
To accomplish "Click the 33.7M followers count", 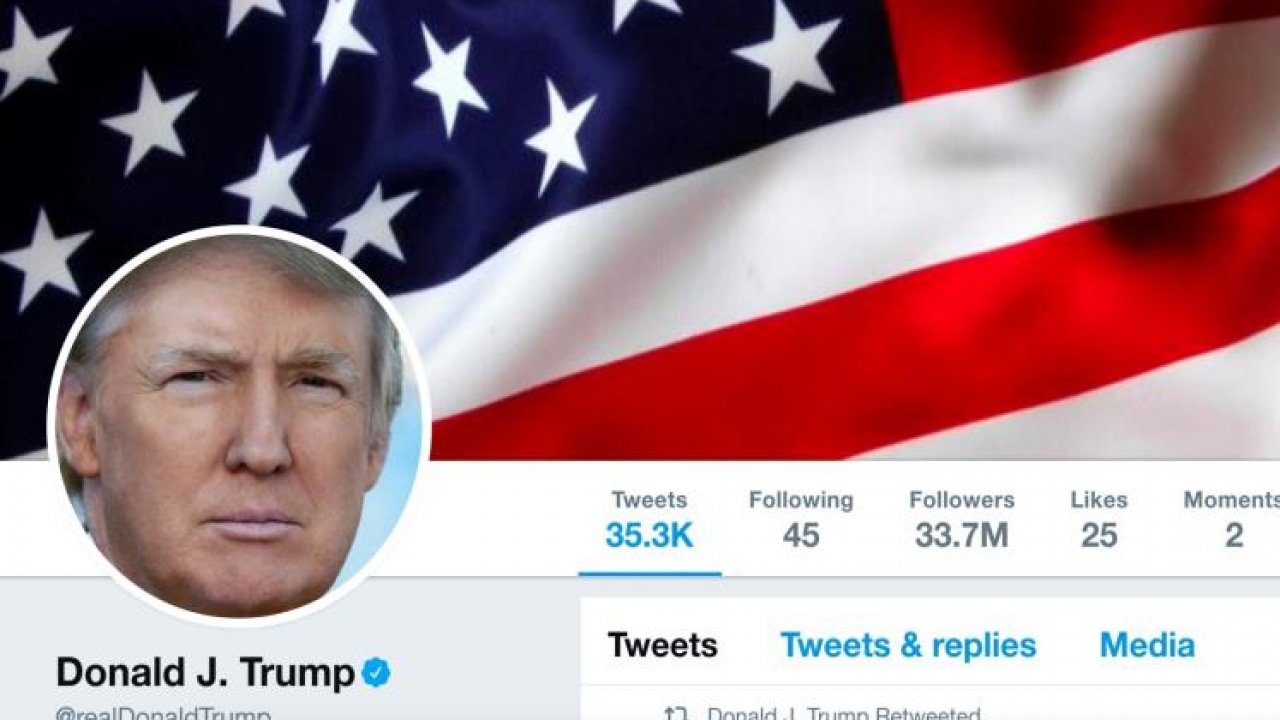I will 962,536.
